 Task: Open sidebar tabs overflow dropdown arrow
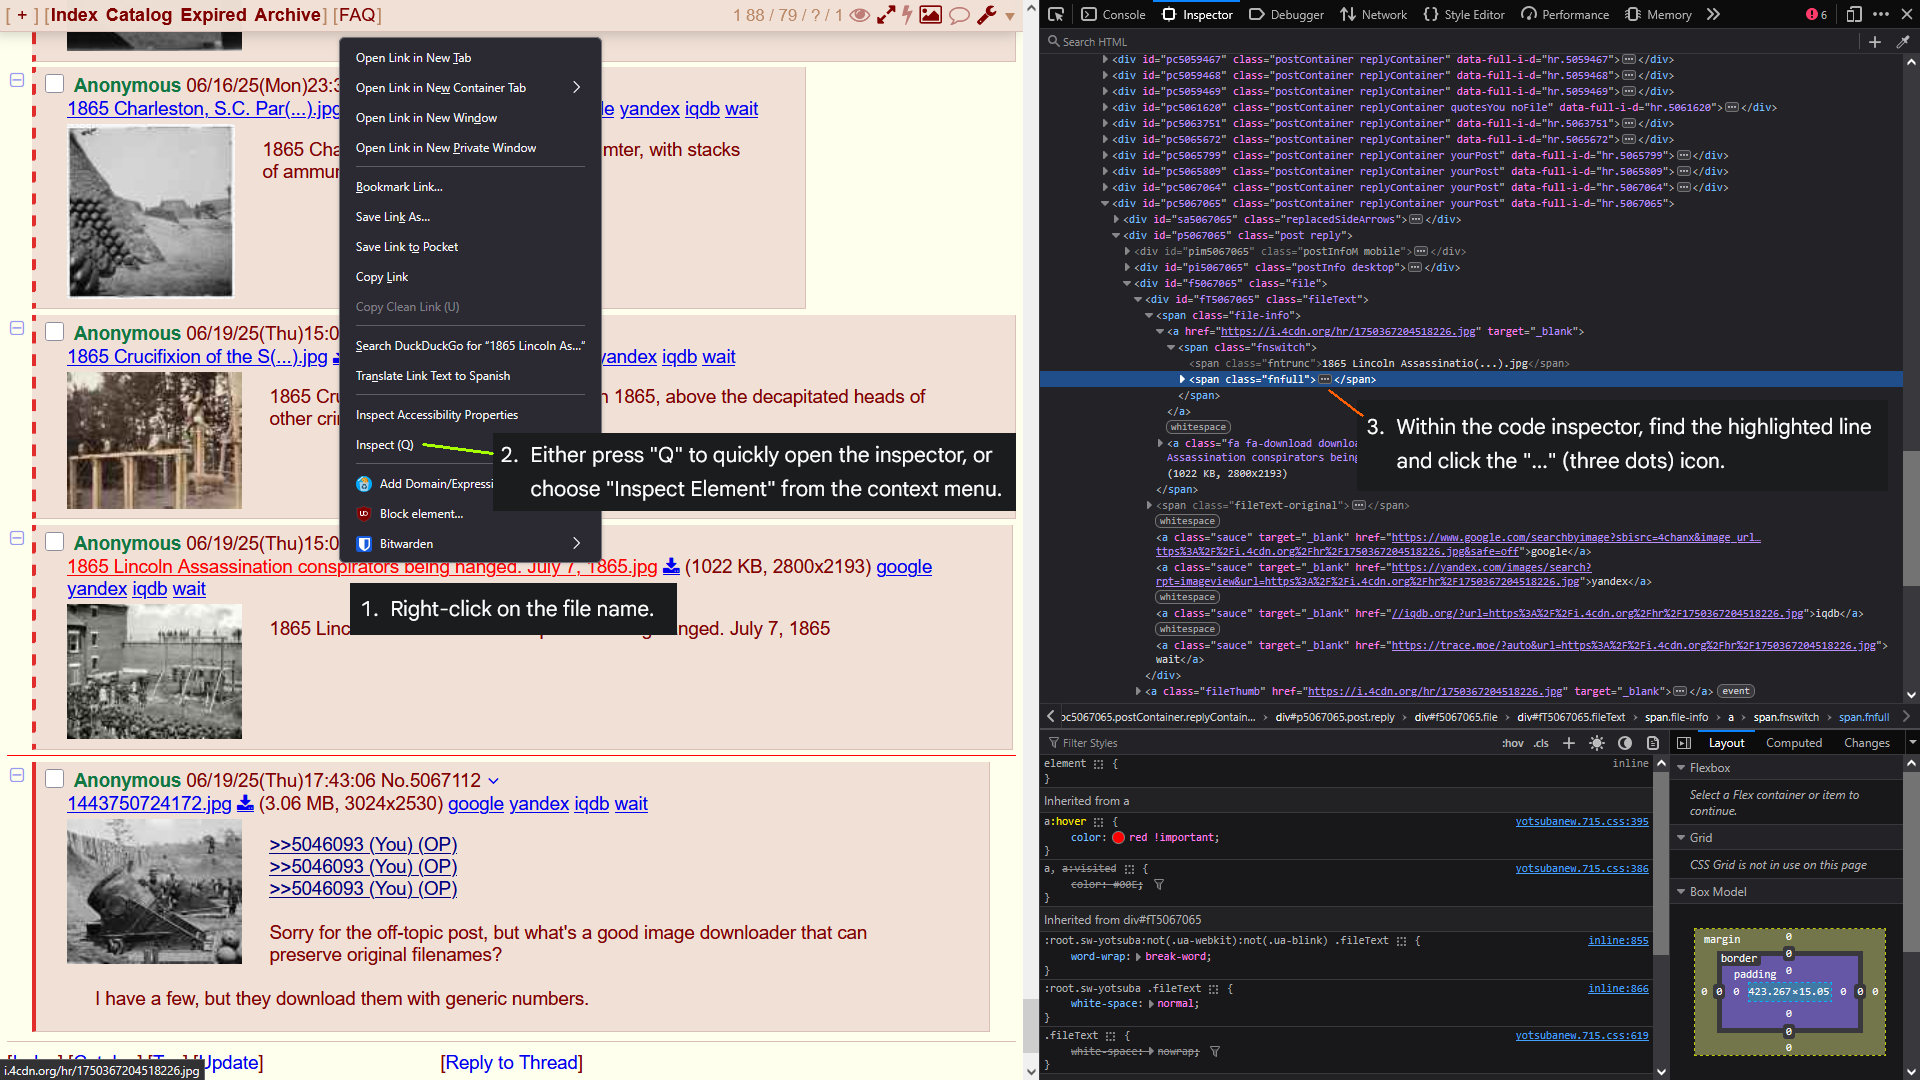(x=1912, y=743)
